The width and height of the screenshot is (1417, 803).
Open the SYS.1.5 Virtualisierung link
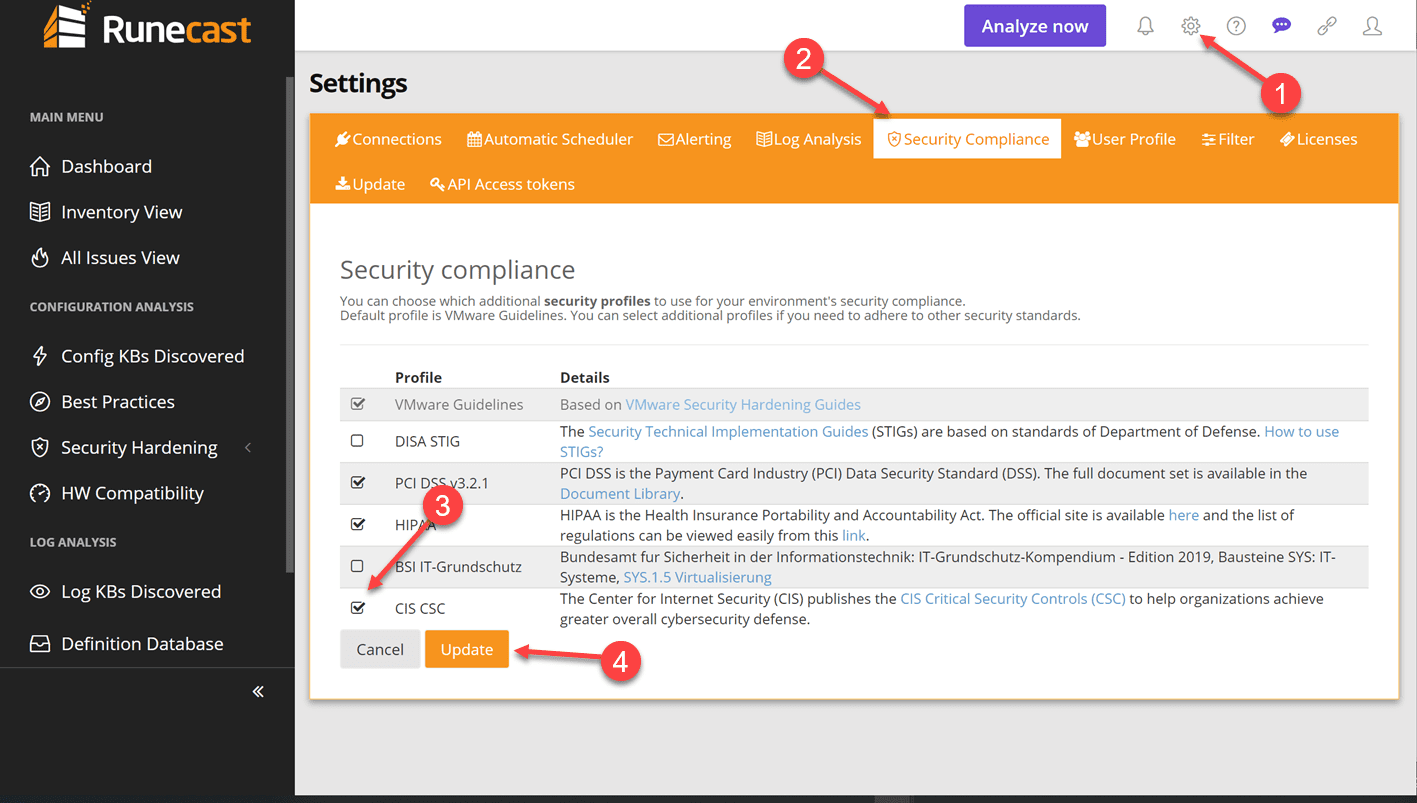pos(697,578)
